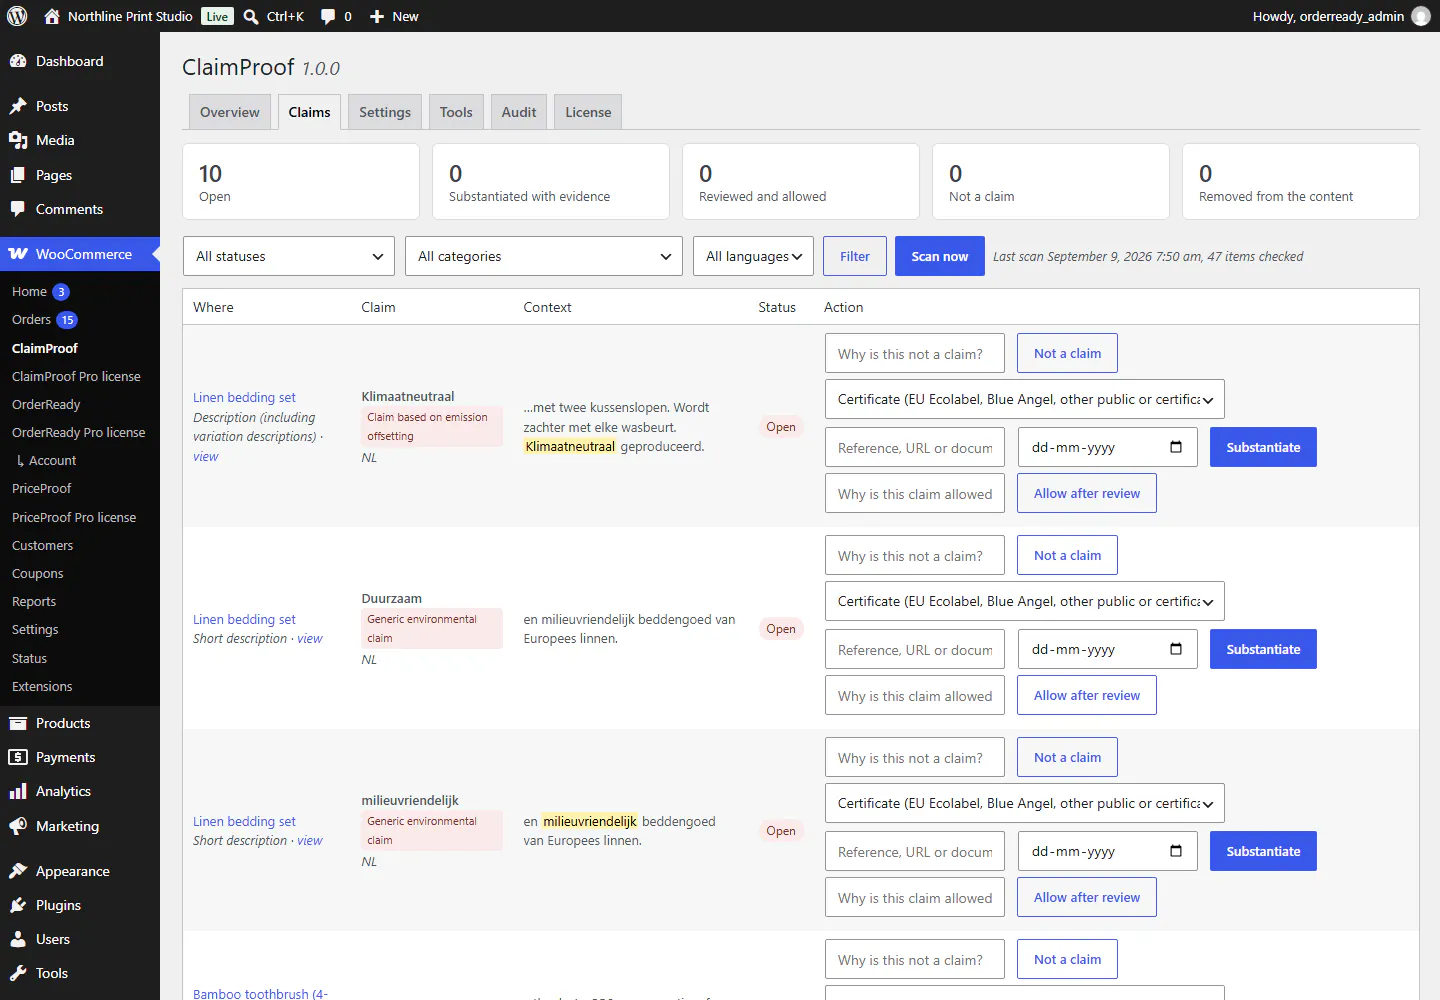Screen dimensions: 1440x1000
Task: Open the date picker for Duurzaam claim
Action: [1176, 649]
